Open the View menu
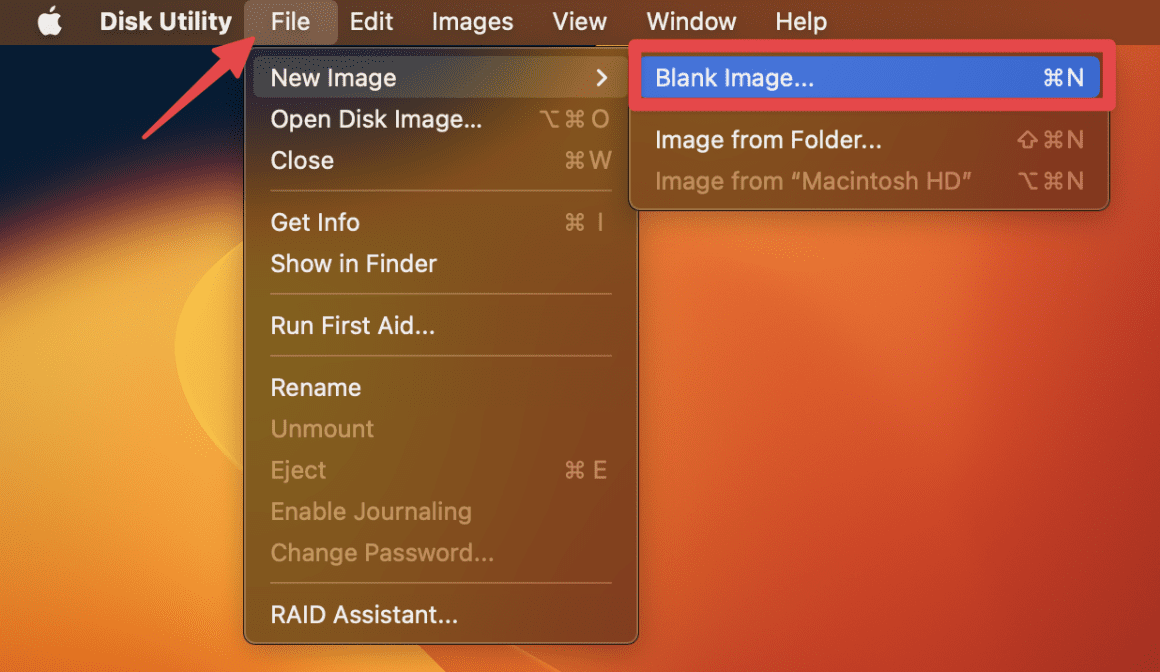The width and height of the screenshot is (1160, 672). click(x=579, y=21)
